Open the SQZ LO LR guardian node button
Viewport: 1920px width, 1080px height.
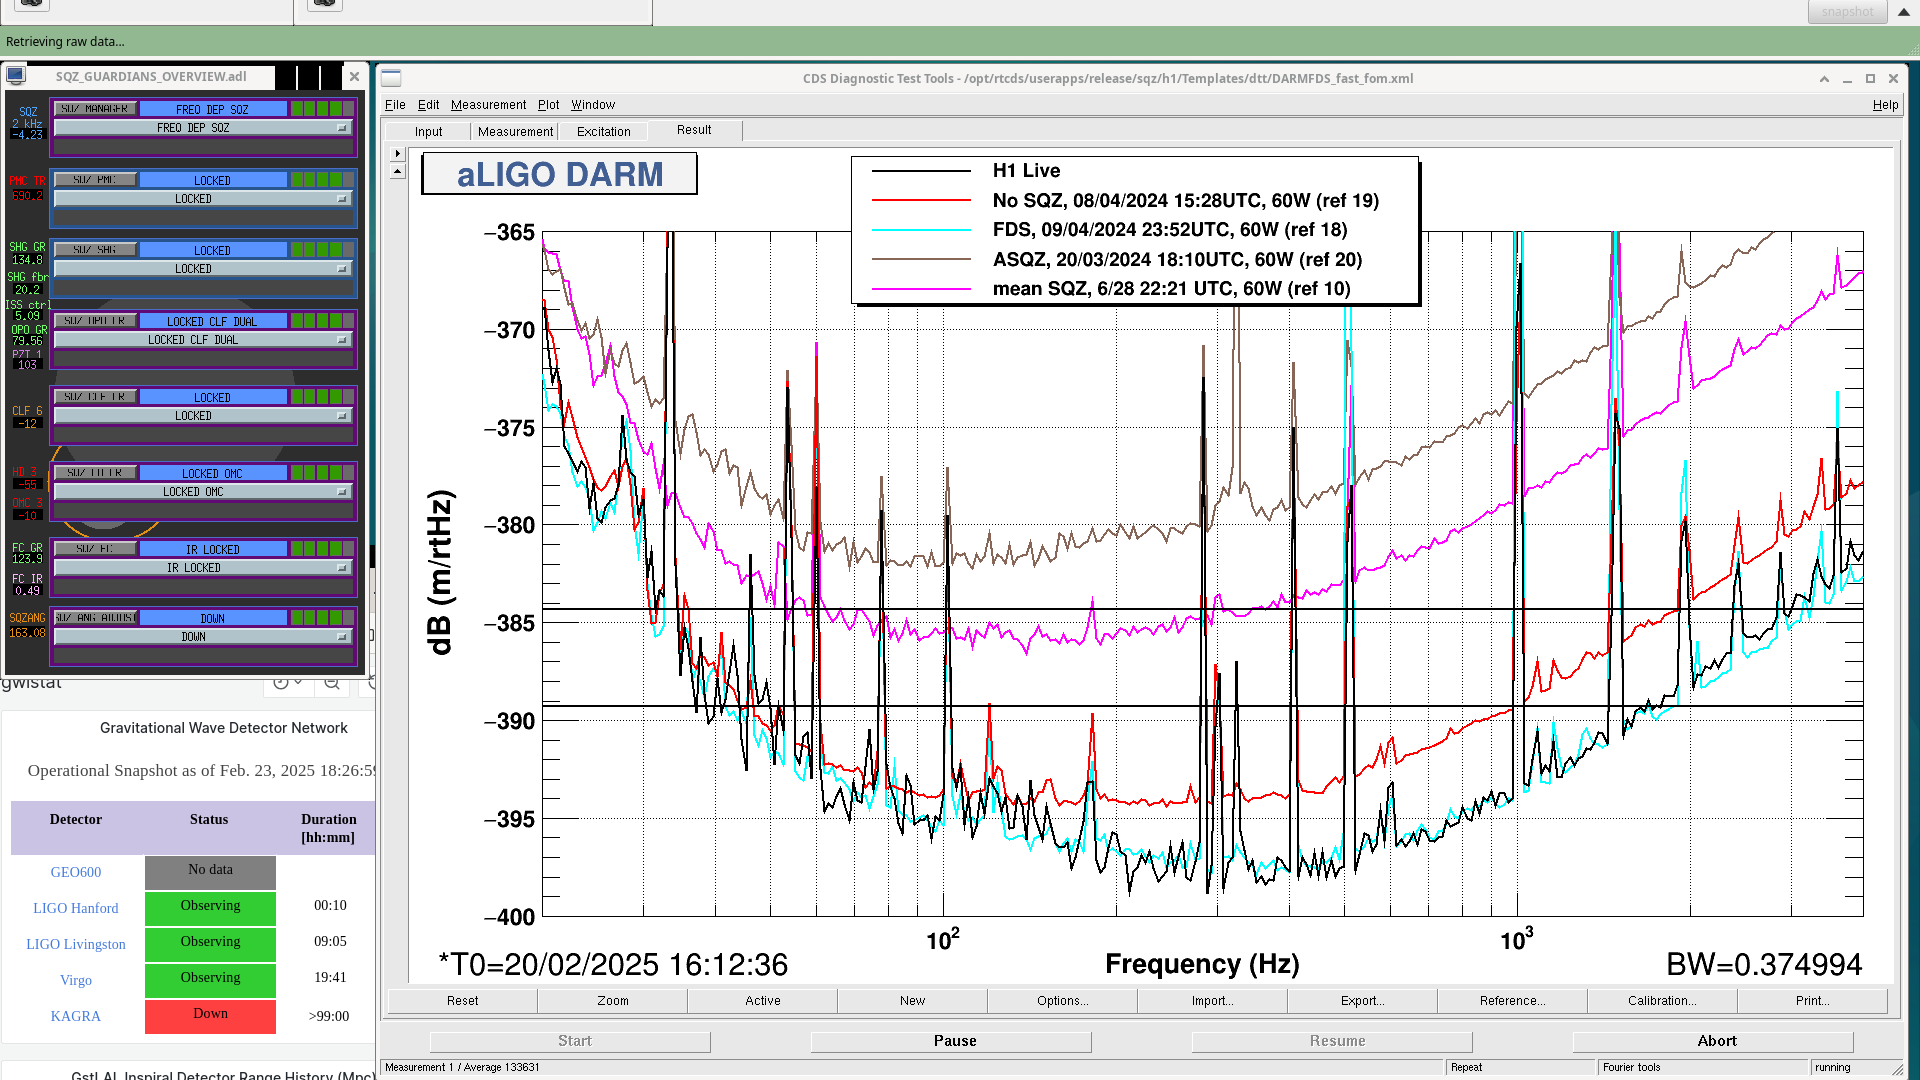[x=95, y=473]
